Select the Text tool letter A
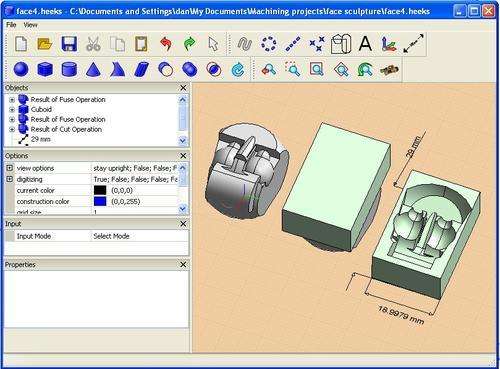500x369 pixels. (365, 44)
